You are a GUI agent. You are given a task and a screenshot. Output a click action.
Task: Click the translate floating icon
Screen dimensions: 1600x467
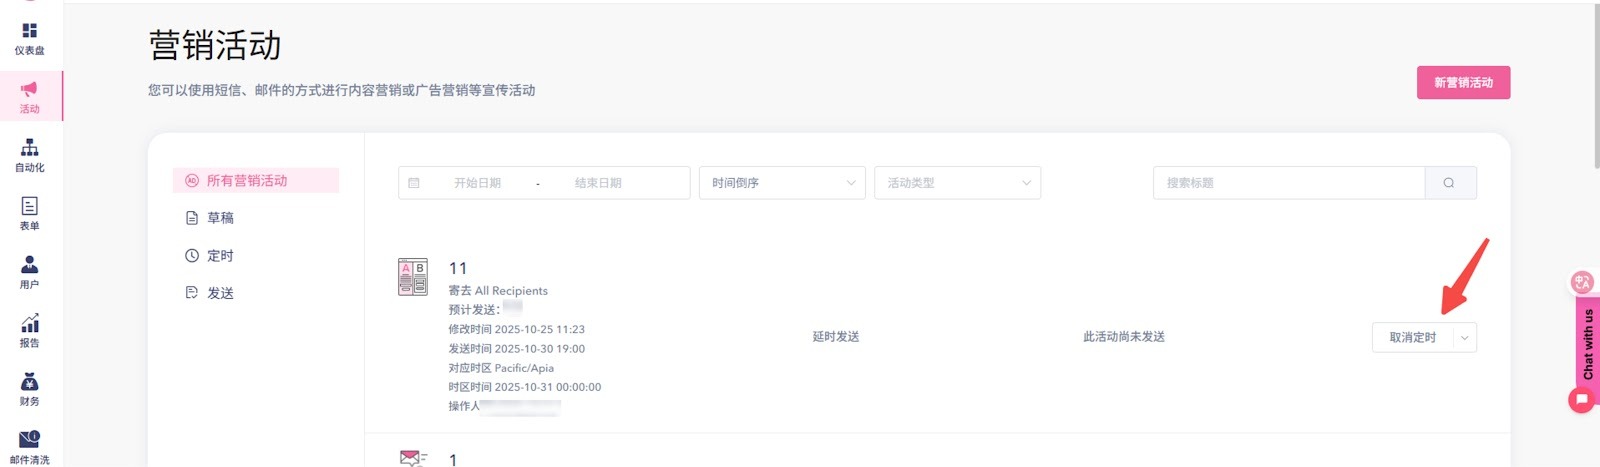1581,283
